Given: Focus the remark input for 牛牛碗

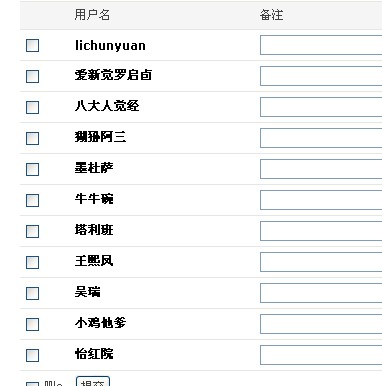Looking at the screenshot, I should [321, 200].
